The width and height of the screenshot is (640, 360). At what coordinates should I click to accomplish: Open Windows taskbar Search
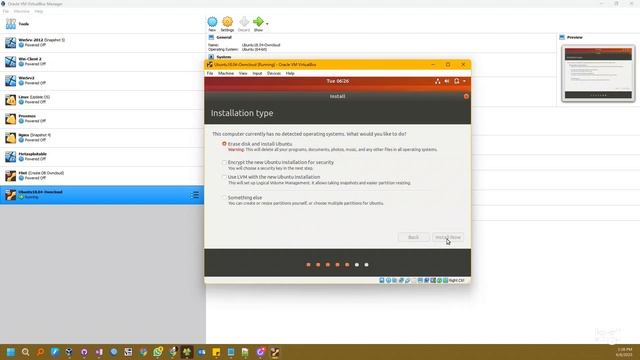[25, 352]
